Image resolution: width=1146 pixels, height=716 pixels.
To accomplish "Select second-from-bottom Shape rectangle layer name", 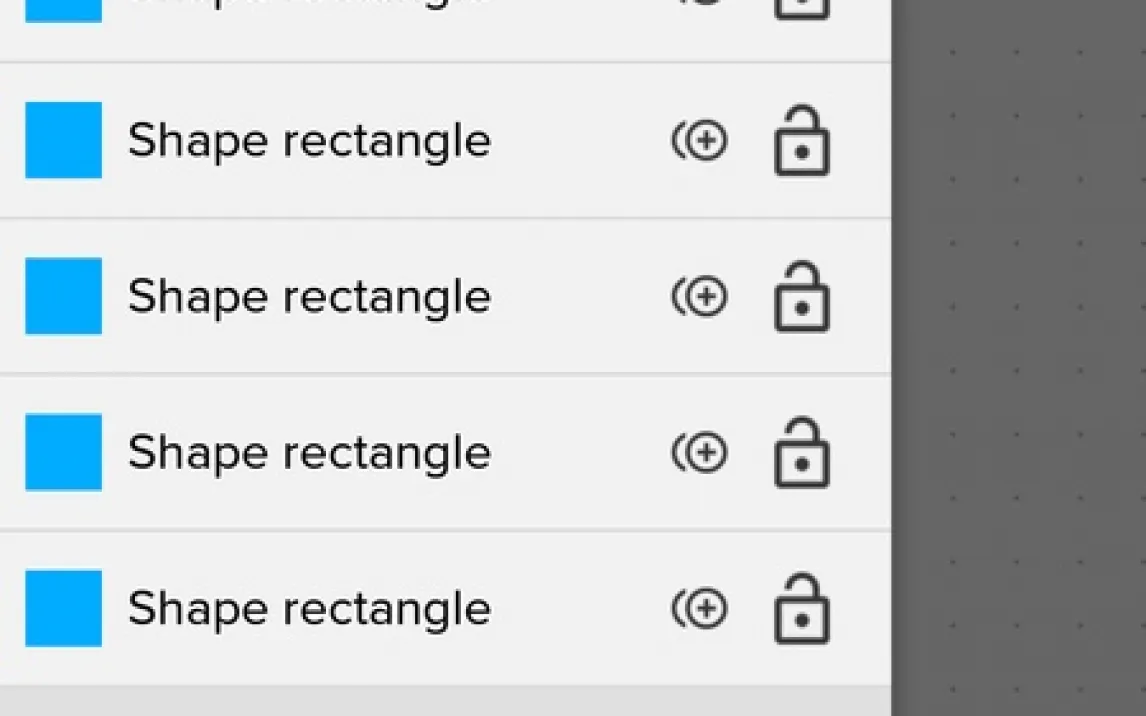I will click(309, 453).
